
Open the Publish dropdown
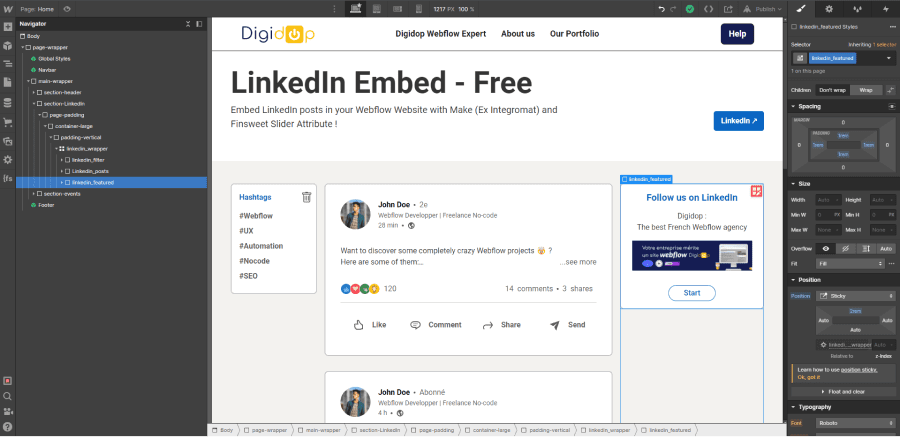coord(770,9)
